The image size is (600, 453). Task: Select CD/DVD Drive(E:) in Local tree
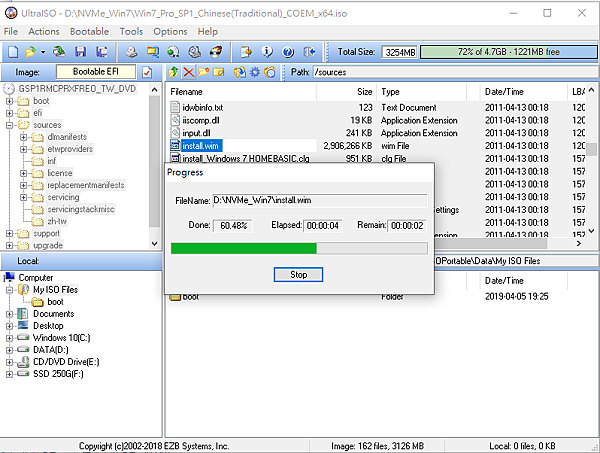(66, 362)
